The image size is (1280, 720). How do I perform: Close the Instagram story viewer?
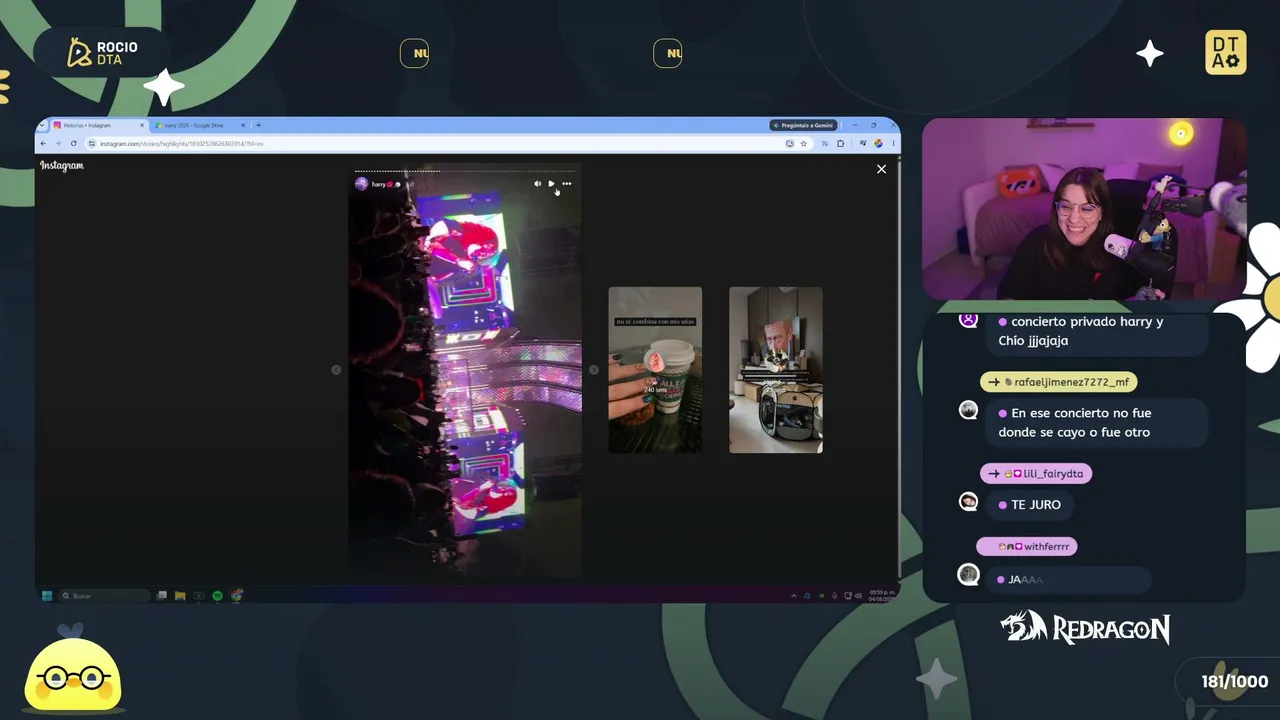[x=881, y=169]
